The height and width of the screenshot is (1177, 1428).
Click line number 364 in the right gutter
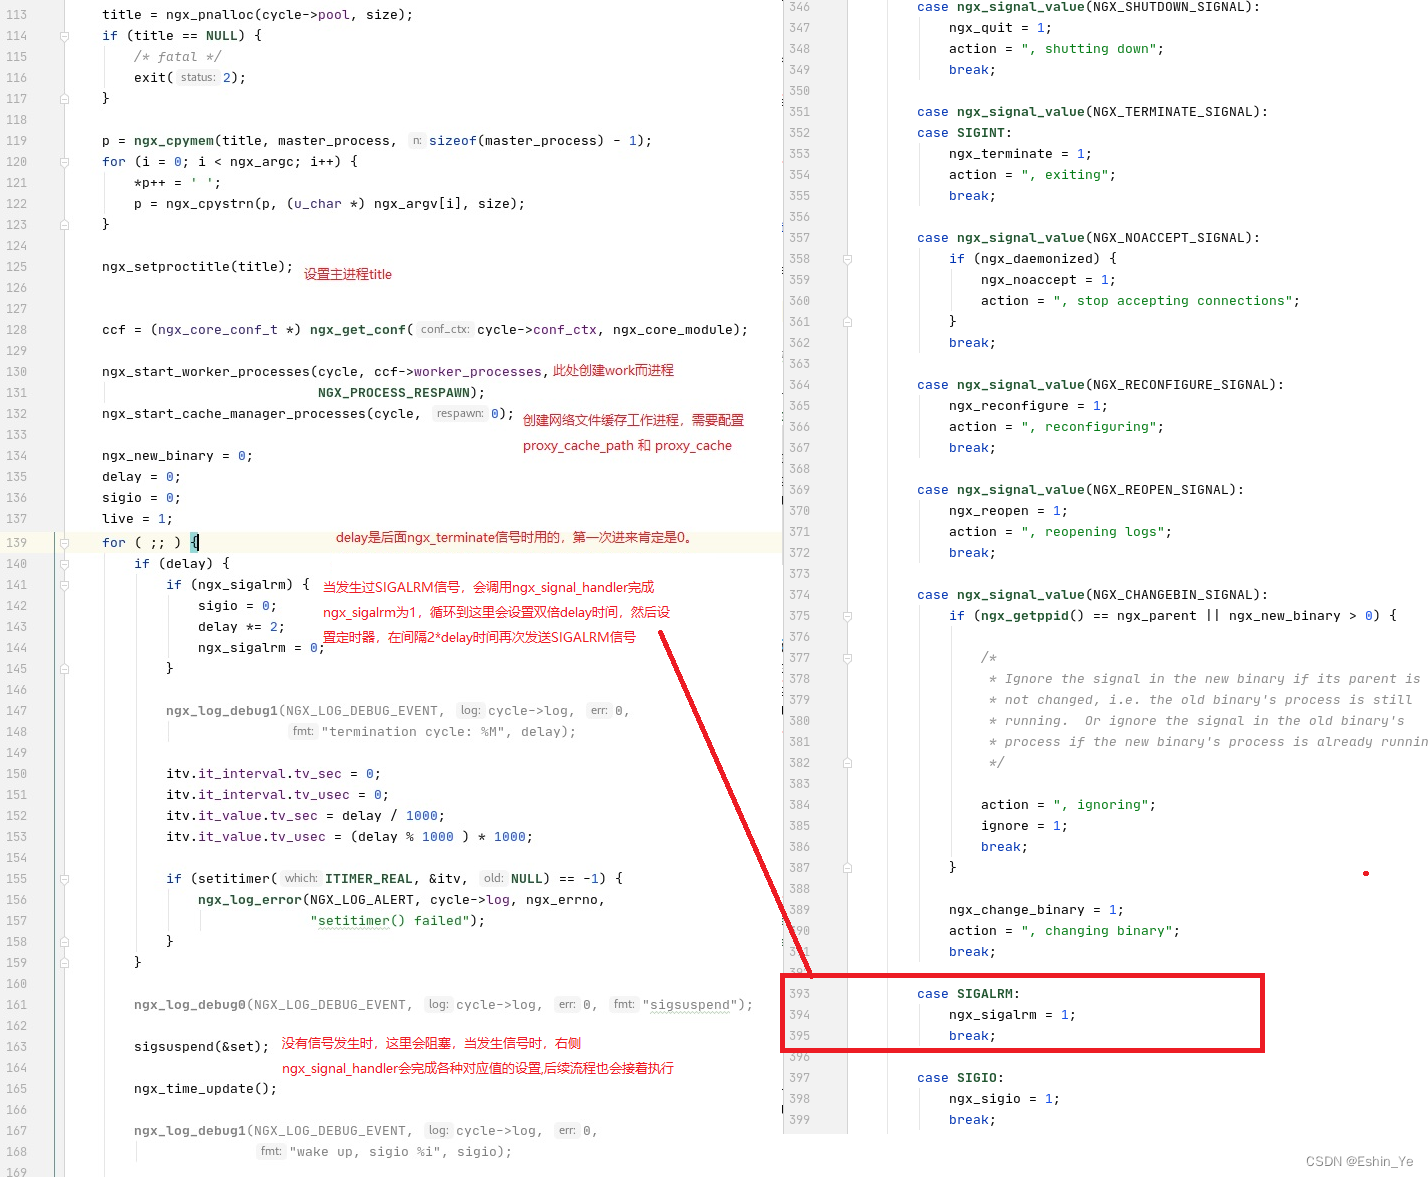(800, 385)
